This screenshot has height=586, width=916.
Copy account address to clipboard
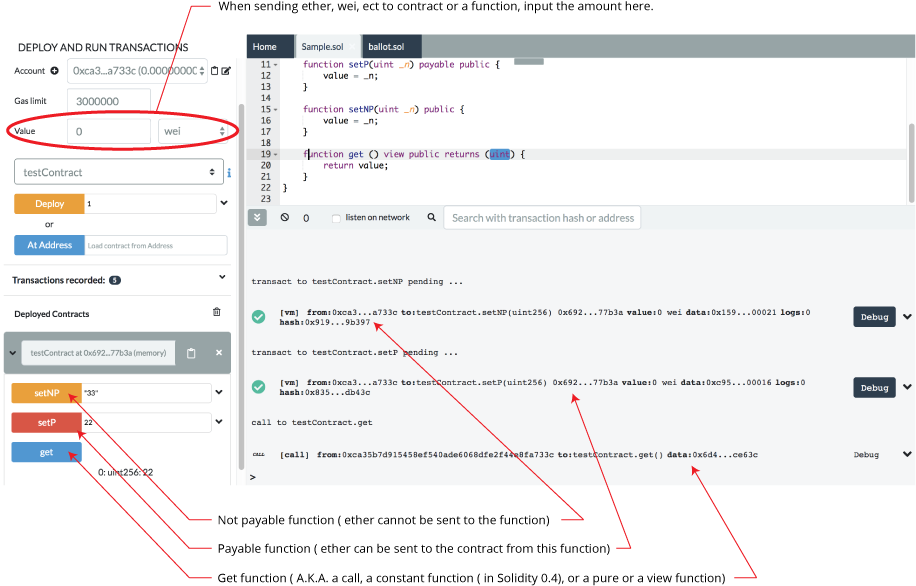click(214, 71)
